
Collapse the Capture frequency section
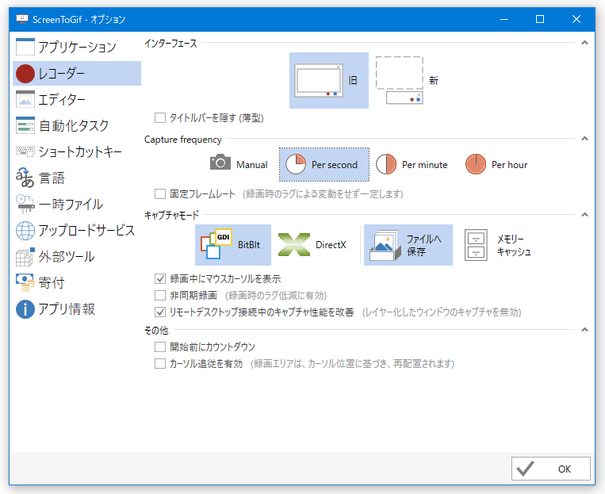click(584, 139)
